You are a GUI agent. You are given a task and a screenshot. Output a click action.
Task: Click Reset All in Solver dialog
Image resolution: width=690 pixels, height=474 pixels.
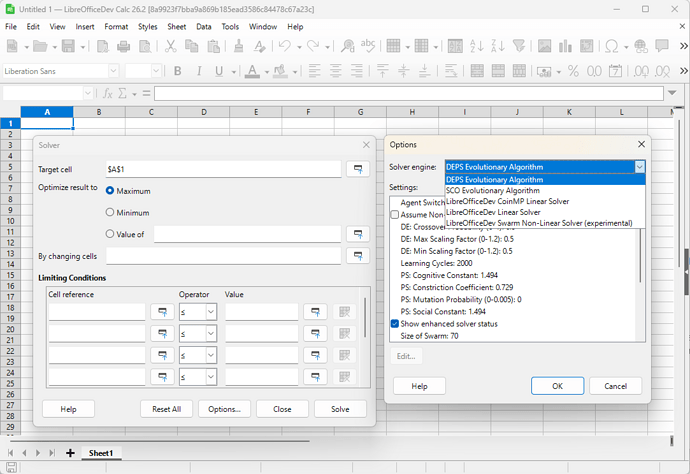click(x=166, y=409)
